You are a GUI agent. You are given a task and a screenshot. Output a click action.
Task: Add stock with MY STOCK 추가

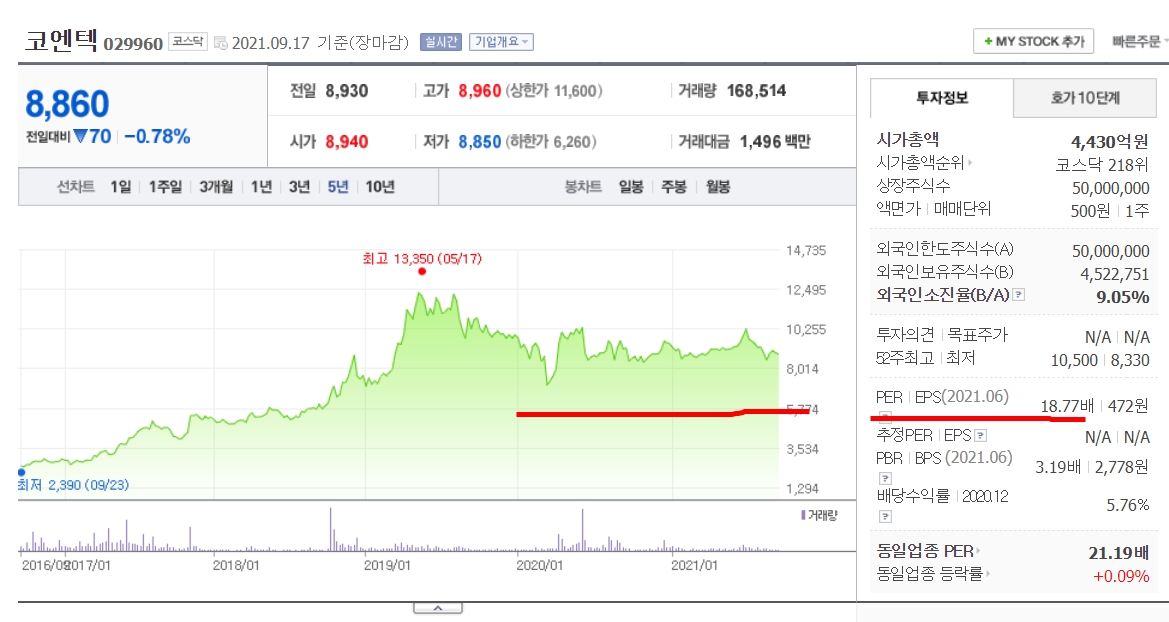[1033, 41]
